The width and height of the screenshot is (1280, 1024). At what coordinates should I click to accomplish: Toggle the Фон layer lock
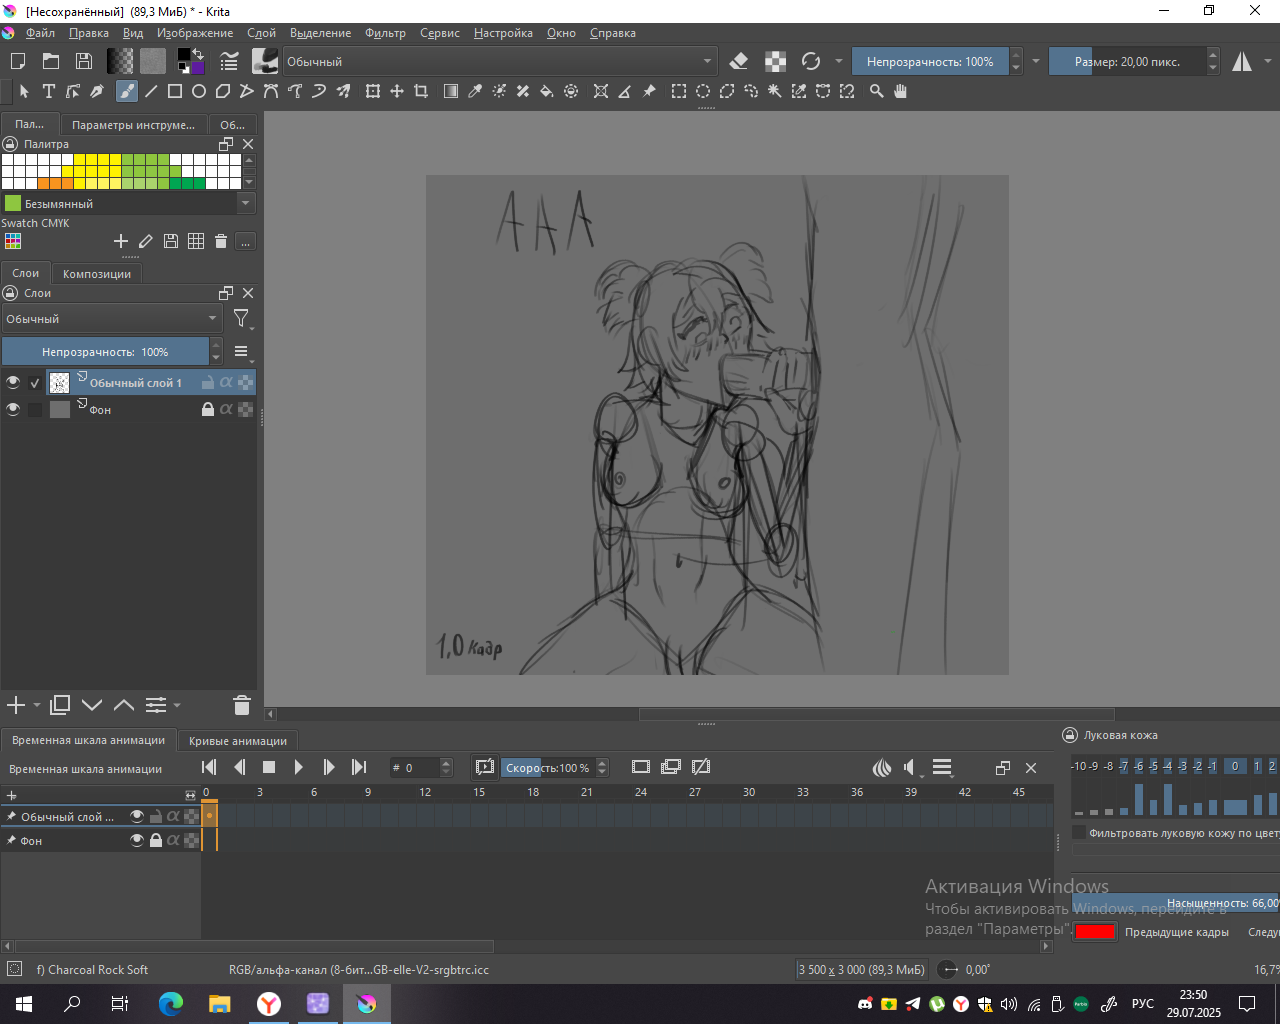[x=208, y=409]
